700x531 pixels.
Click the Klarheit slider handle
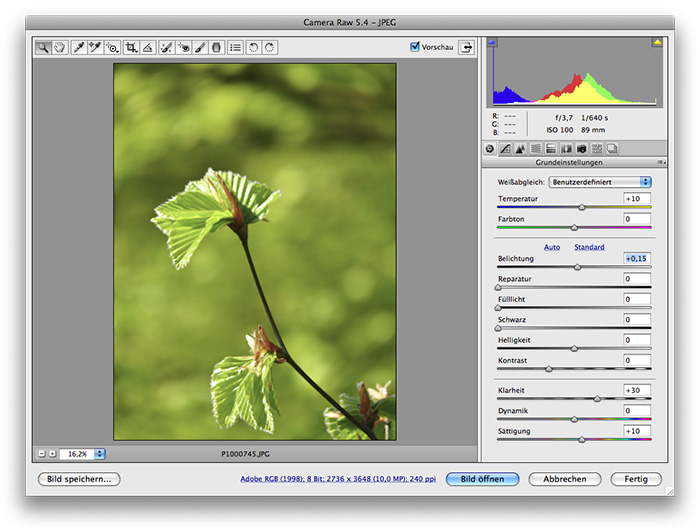[x=598, y=398]
